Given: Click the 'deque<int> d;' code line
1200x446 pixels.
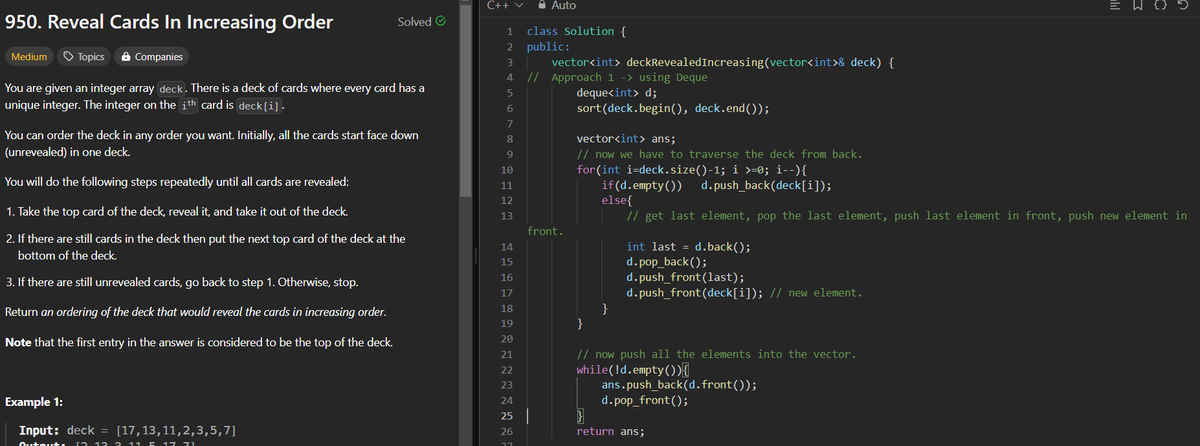Looking at the screenshot, I should [617, 92].
